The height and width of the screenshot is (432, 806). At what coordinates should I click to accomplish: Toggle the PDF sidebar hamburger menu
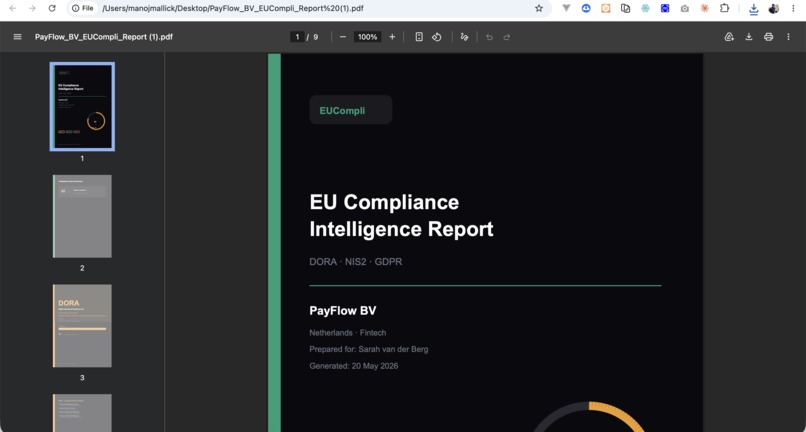(17, 37)
